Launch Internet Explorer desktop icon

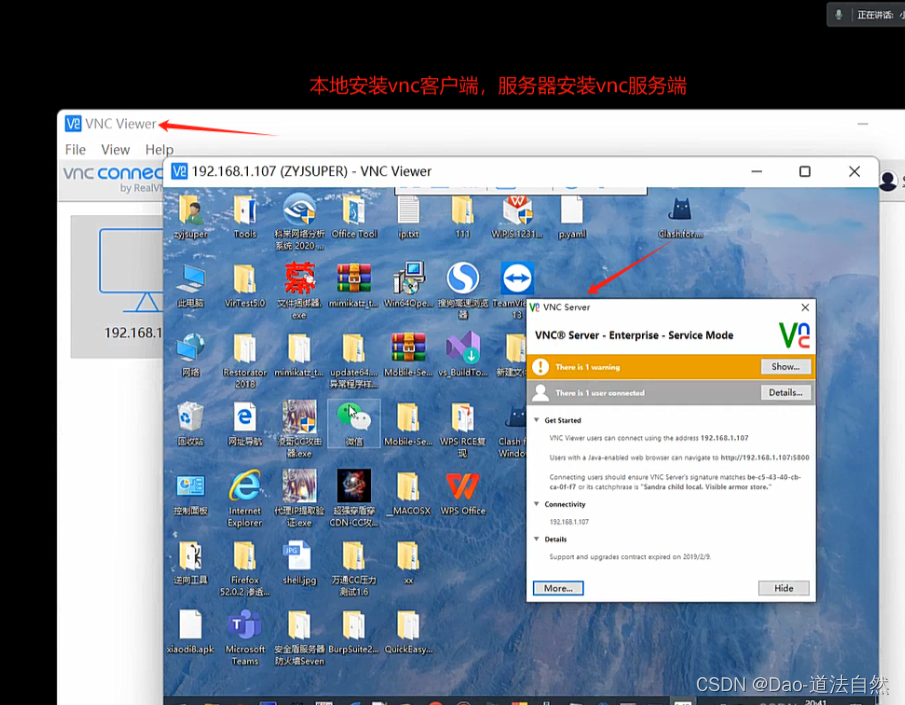[245, 487]
